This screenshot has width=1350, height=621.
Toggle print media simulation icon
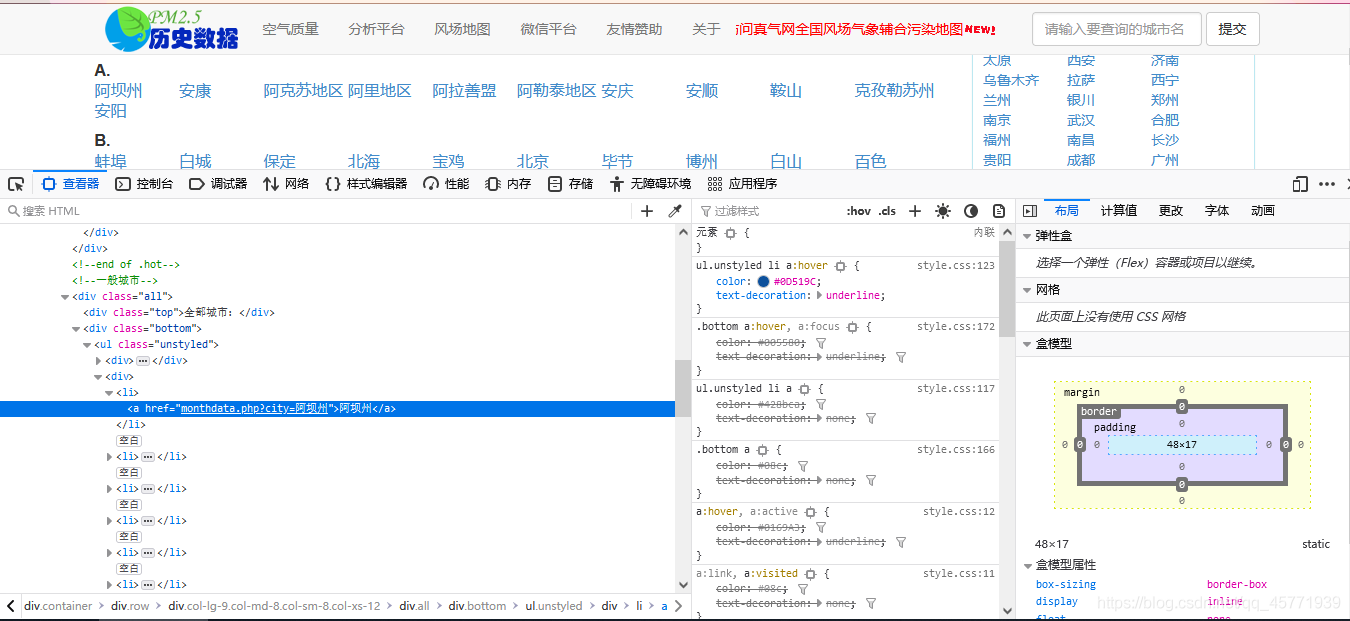tap(999, 211)
